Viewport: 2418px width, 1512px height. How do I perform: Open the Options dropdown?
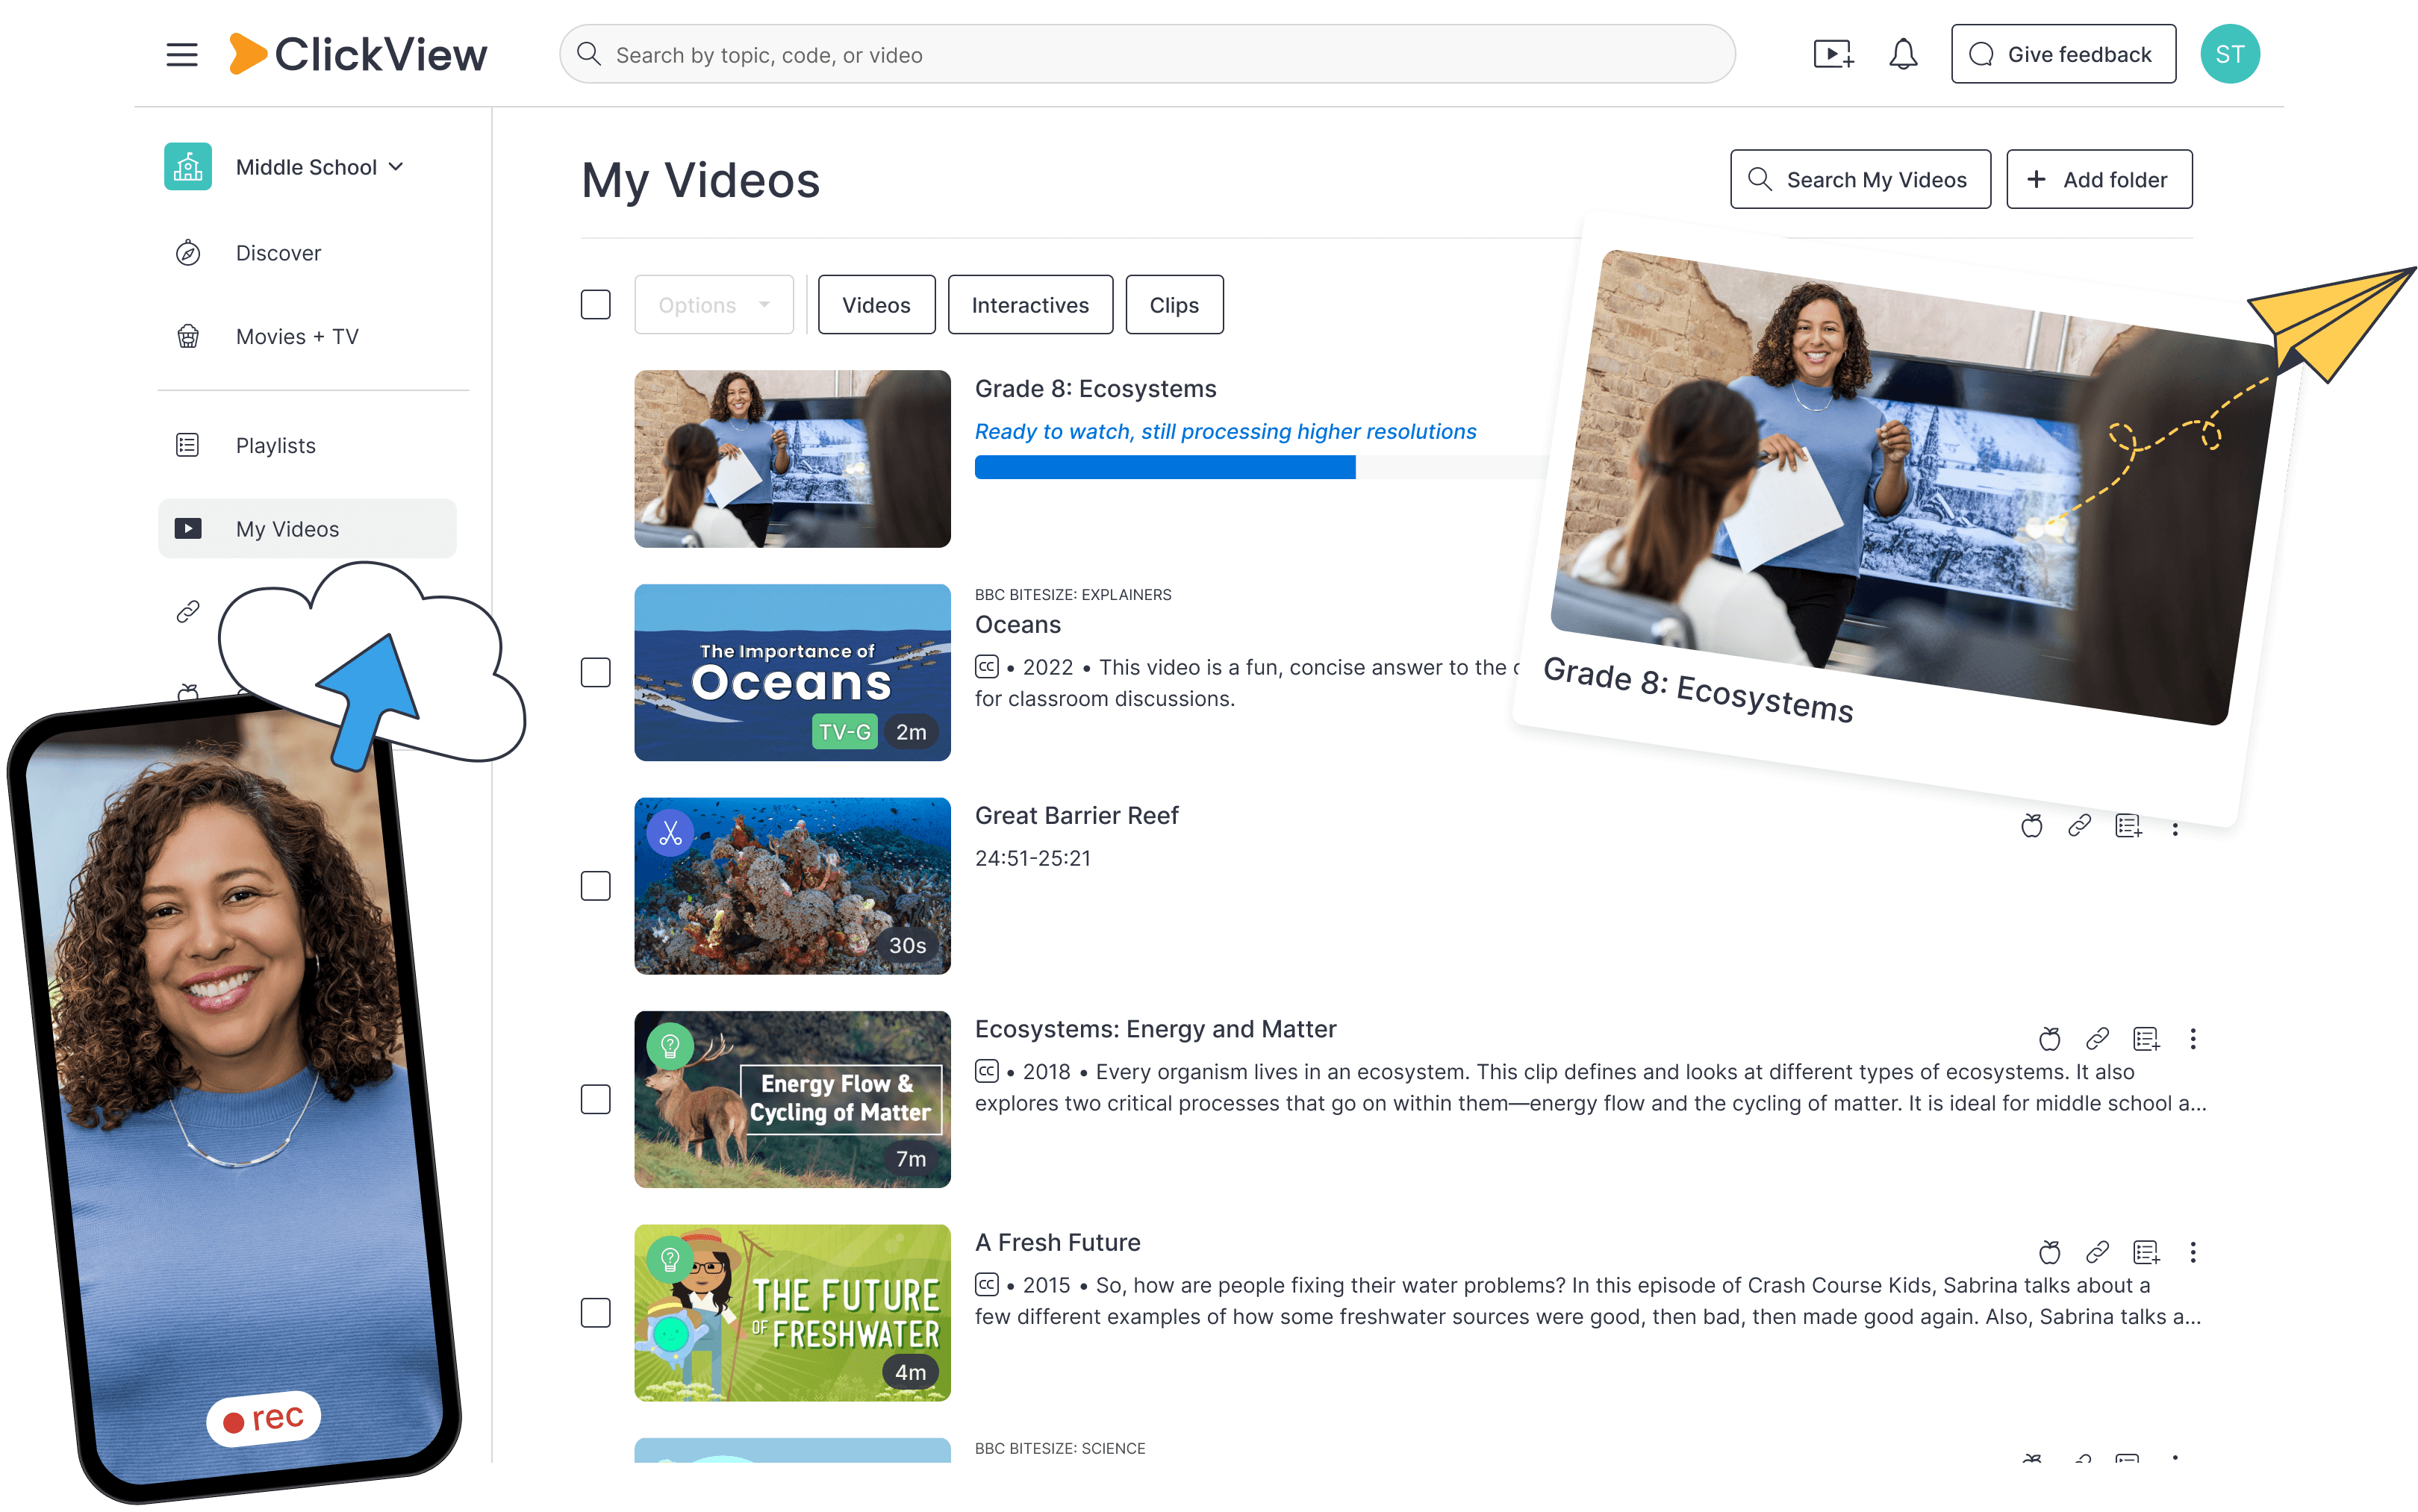coord(714,304)
